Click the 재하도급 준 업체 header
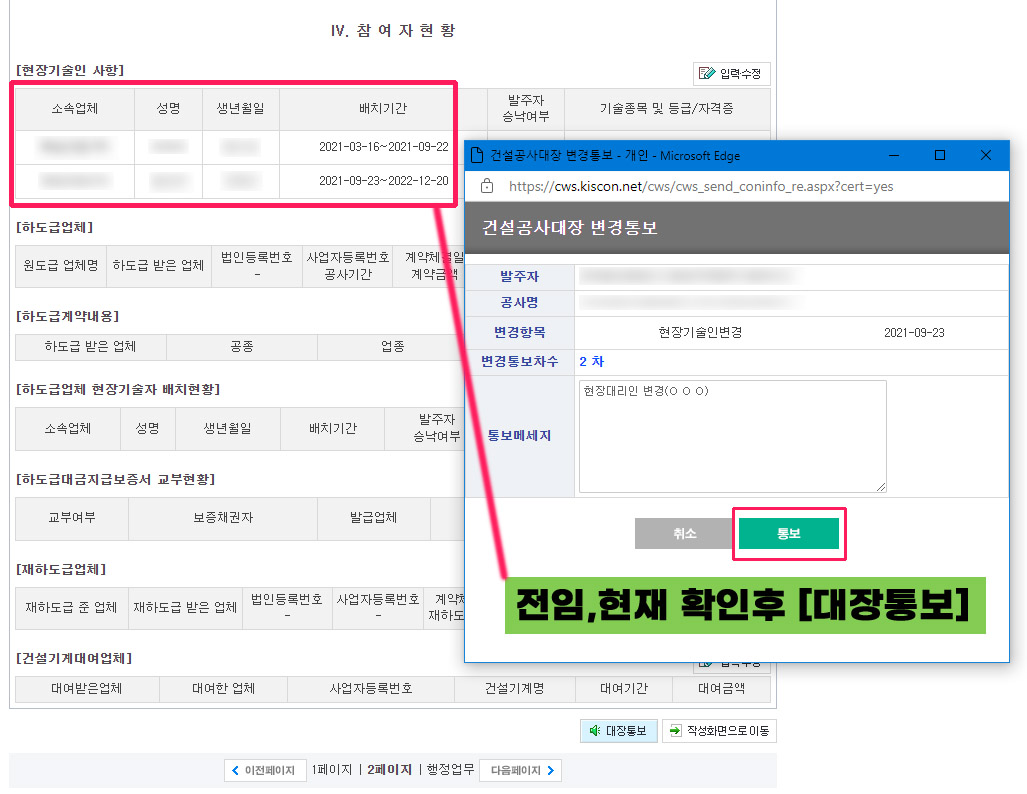This screenshot has height=794, width=1027. pos(71,608)
